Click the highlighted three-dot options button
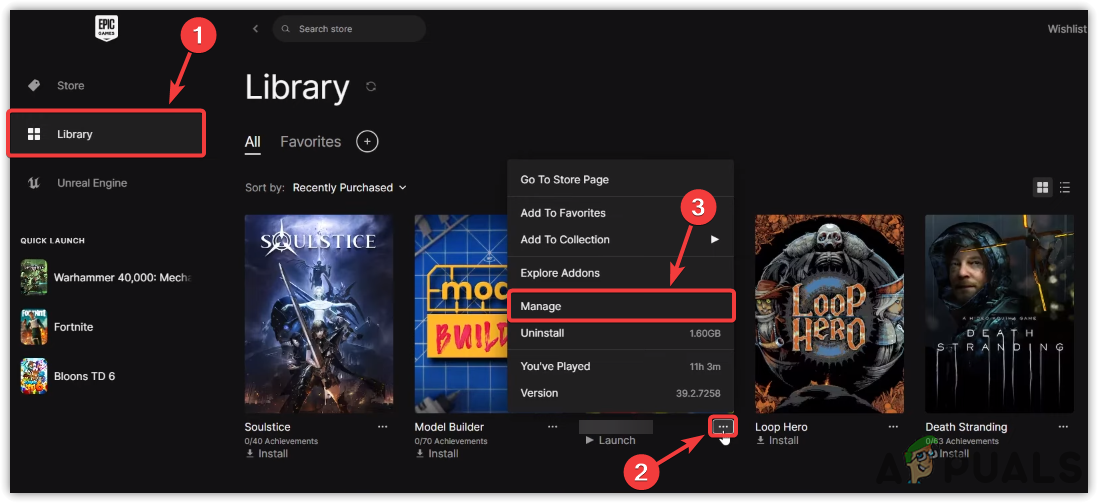1098x503 pixels. tap(723, 427)
